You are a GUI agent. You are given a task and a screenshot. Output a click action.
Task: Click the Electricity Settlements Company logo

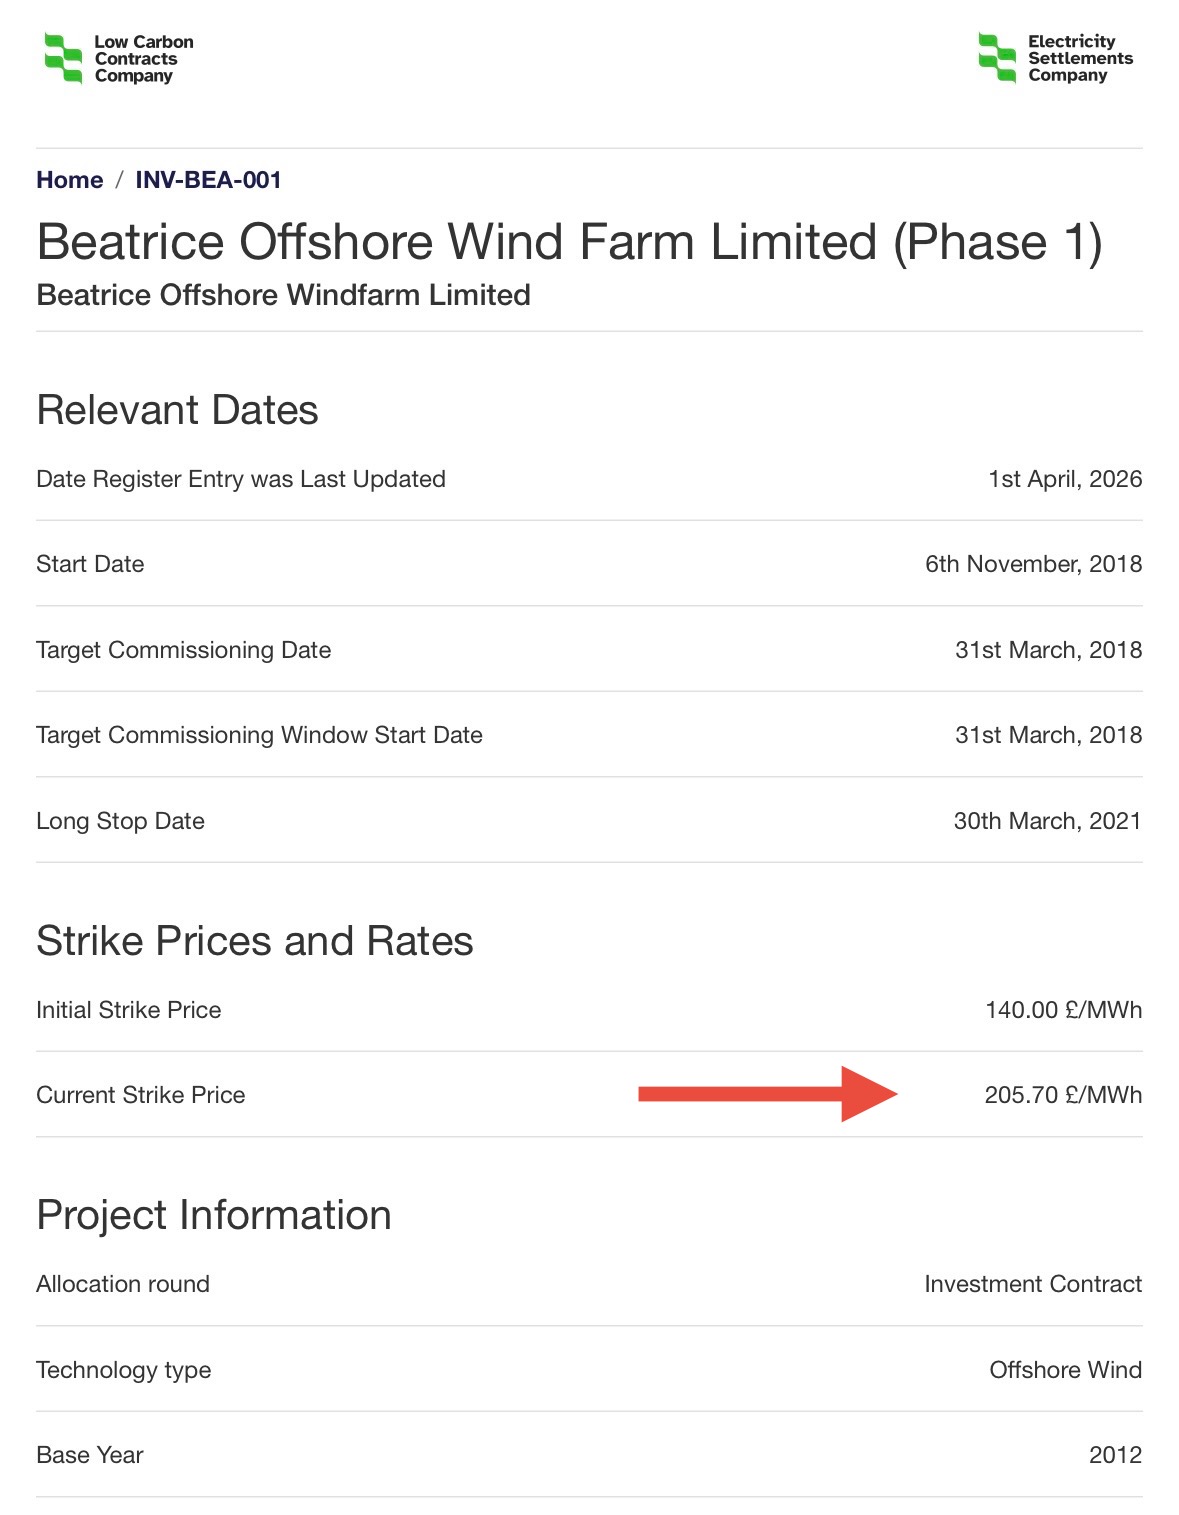1055,58
